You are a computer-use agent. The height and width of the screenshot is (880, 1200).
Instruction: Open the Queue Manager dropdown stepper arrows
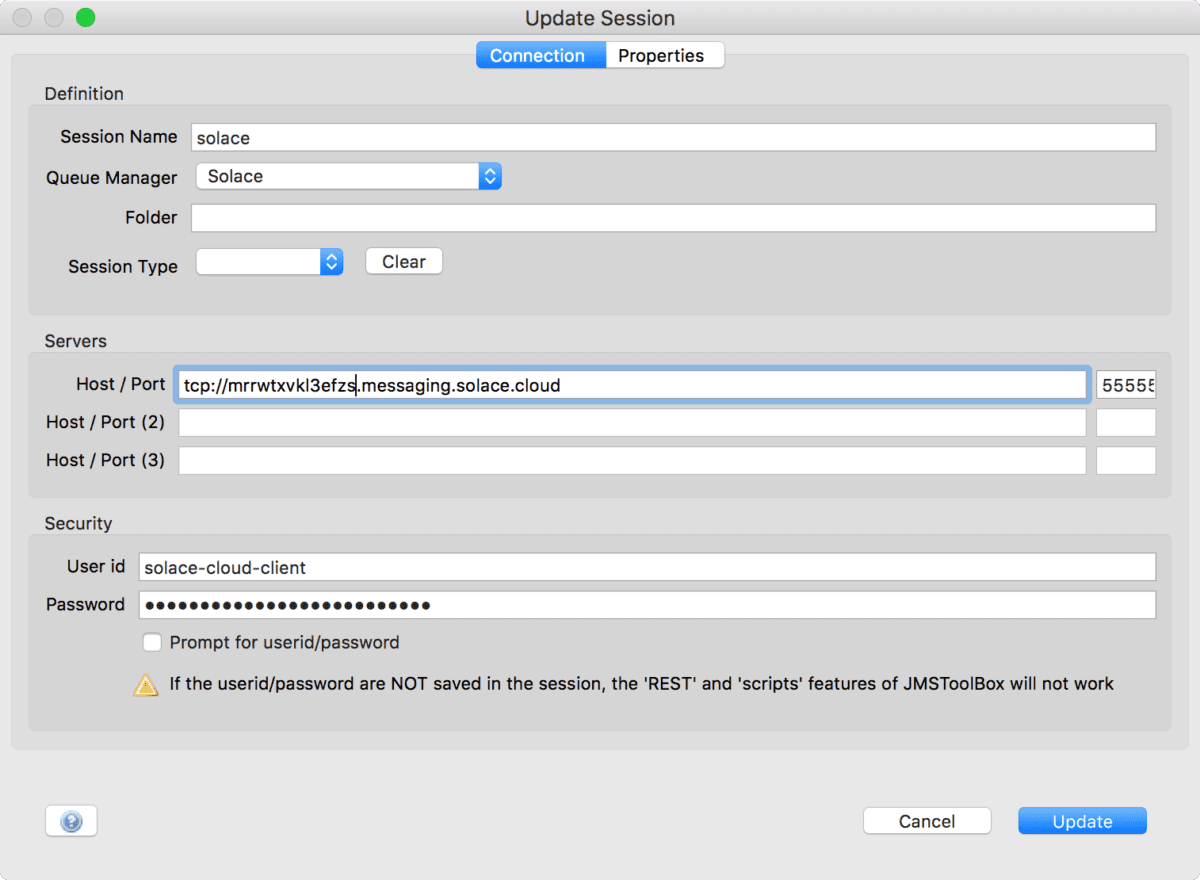point(489,175)
